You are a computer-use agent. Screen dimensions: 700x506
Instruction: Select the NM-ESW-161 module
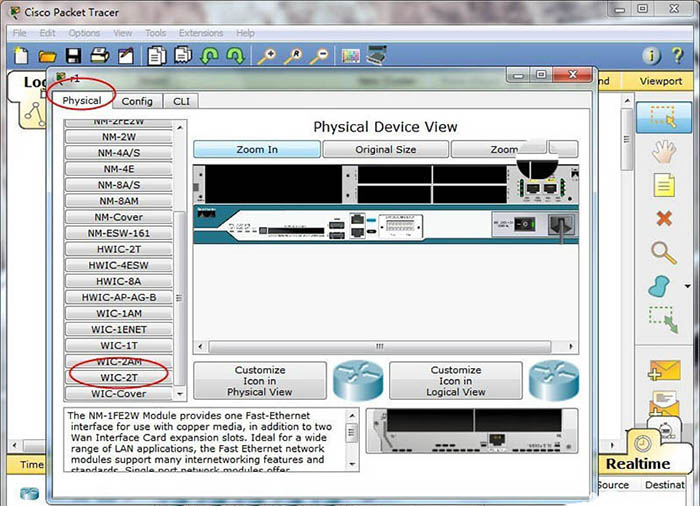(119, 233)
